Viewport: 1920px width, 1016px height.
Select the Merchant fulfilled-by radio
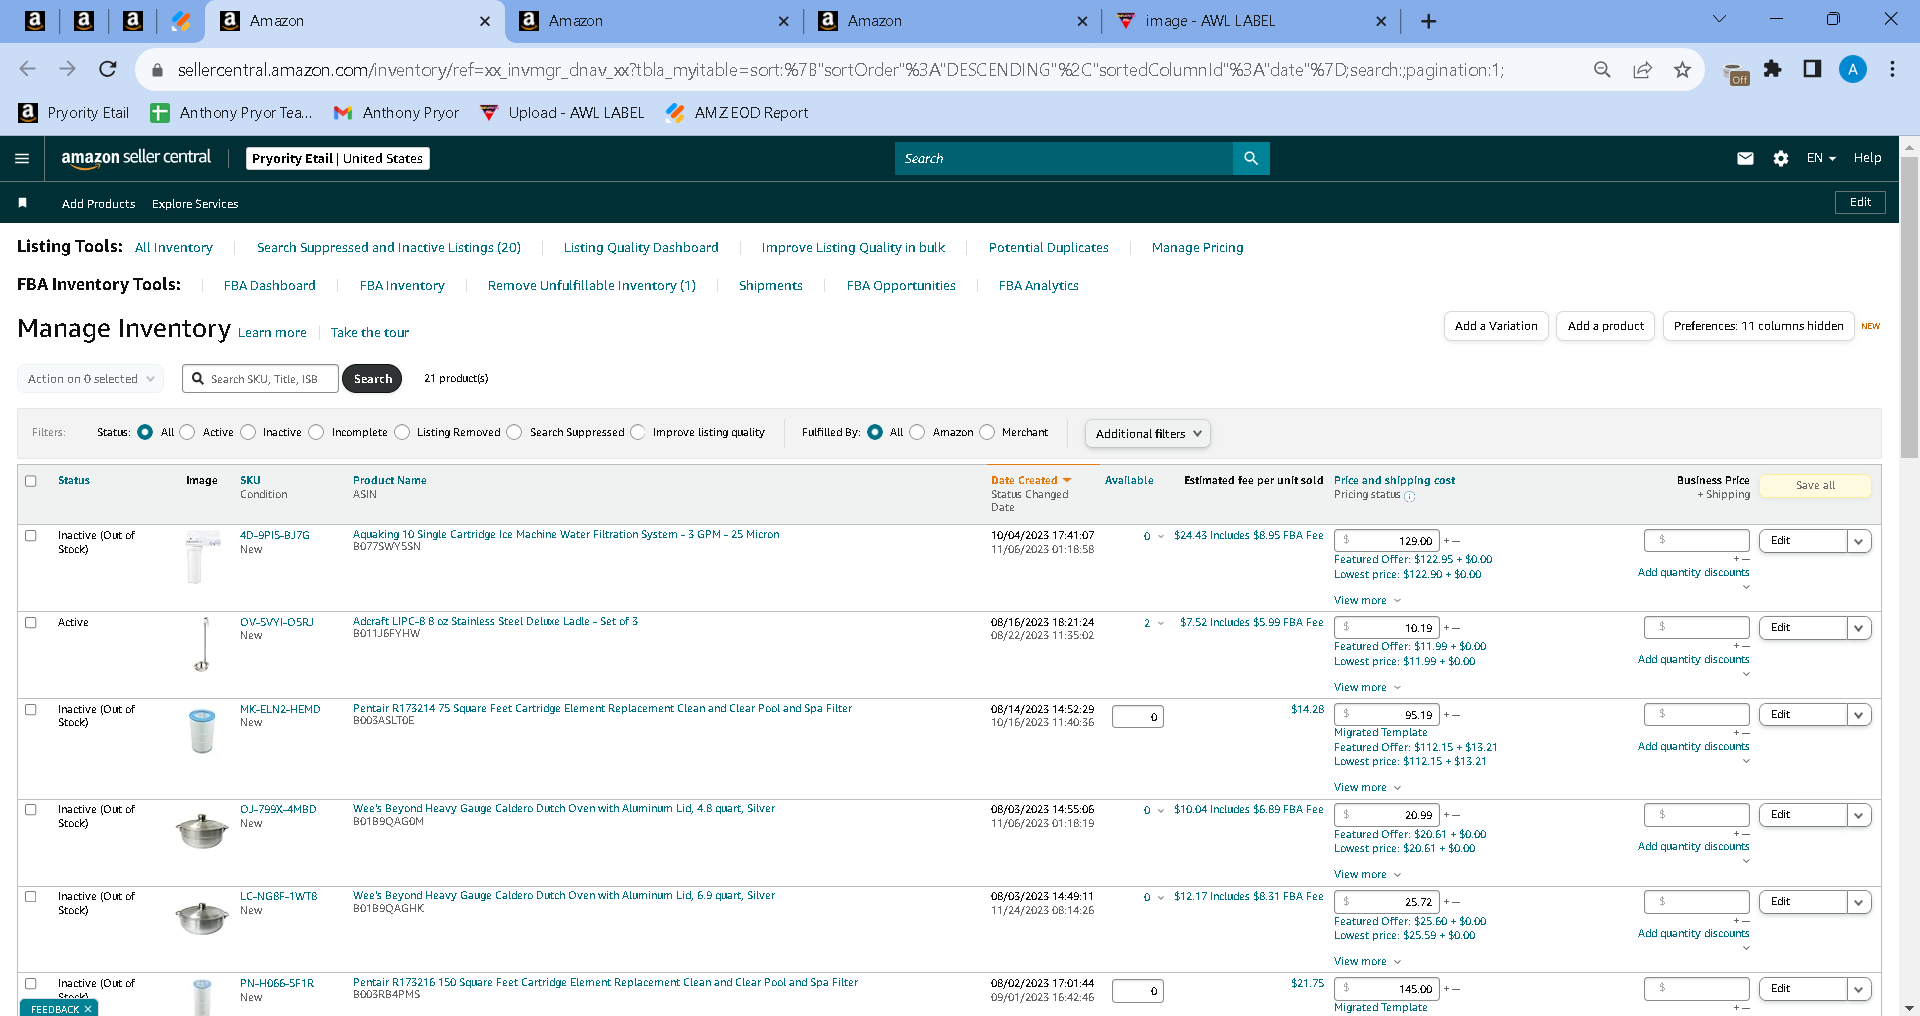click(987, 432)
